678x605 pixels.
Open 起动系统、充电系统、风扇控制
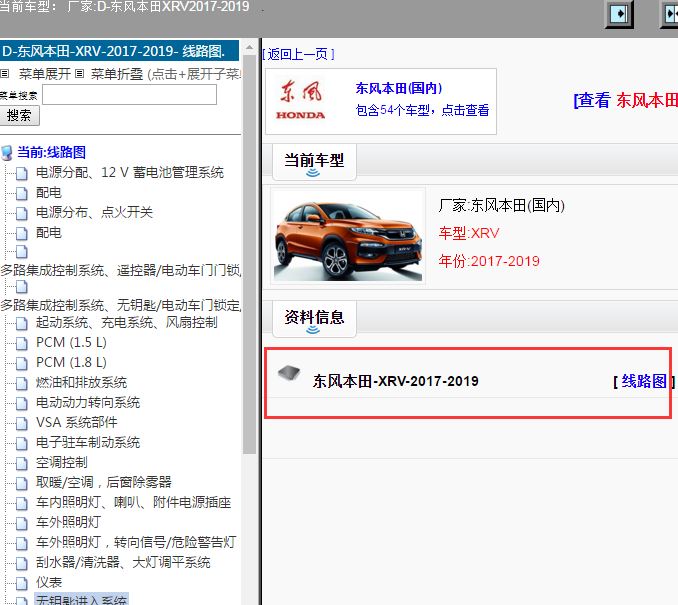pos(126,323)
